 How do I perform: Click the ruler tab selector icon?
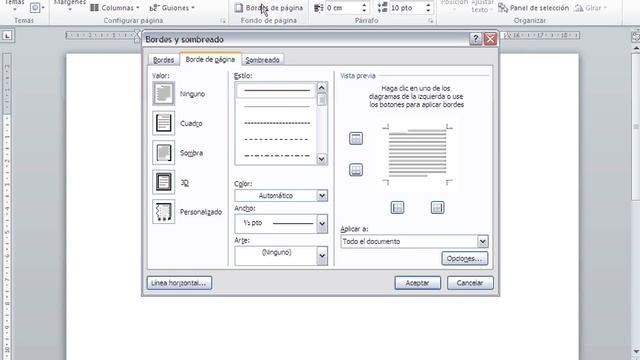click(7, 36)
